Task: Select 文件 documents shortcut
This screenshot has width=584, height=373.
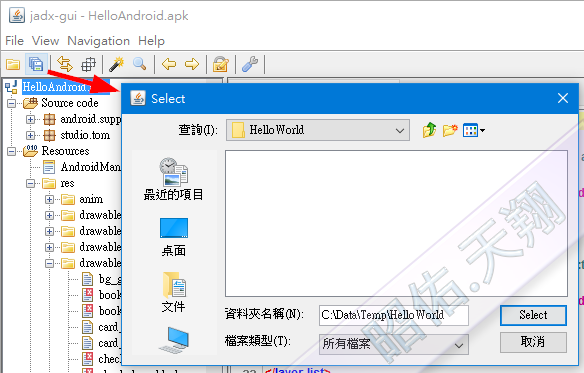Action: click(x=174, y=293)
